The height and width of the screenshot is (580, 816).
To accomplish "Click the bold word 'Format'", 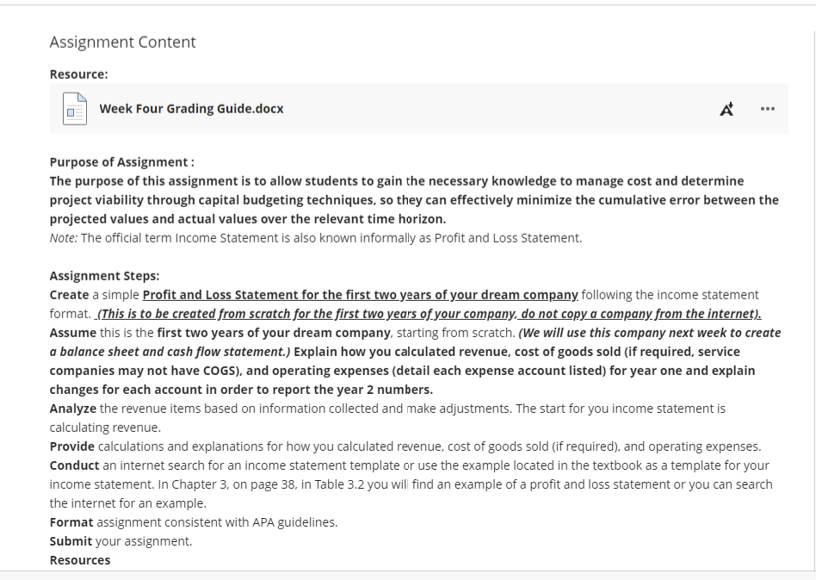I will (71, 522).
